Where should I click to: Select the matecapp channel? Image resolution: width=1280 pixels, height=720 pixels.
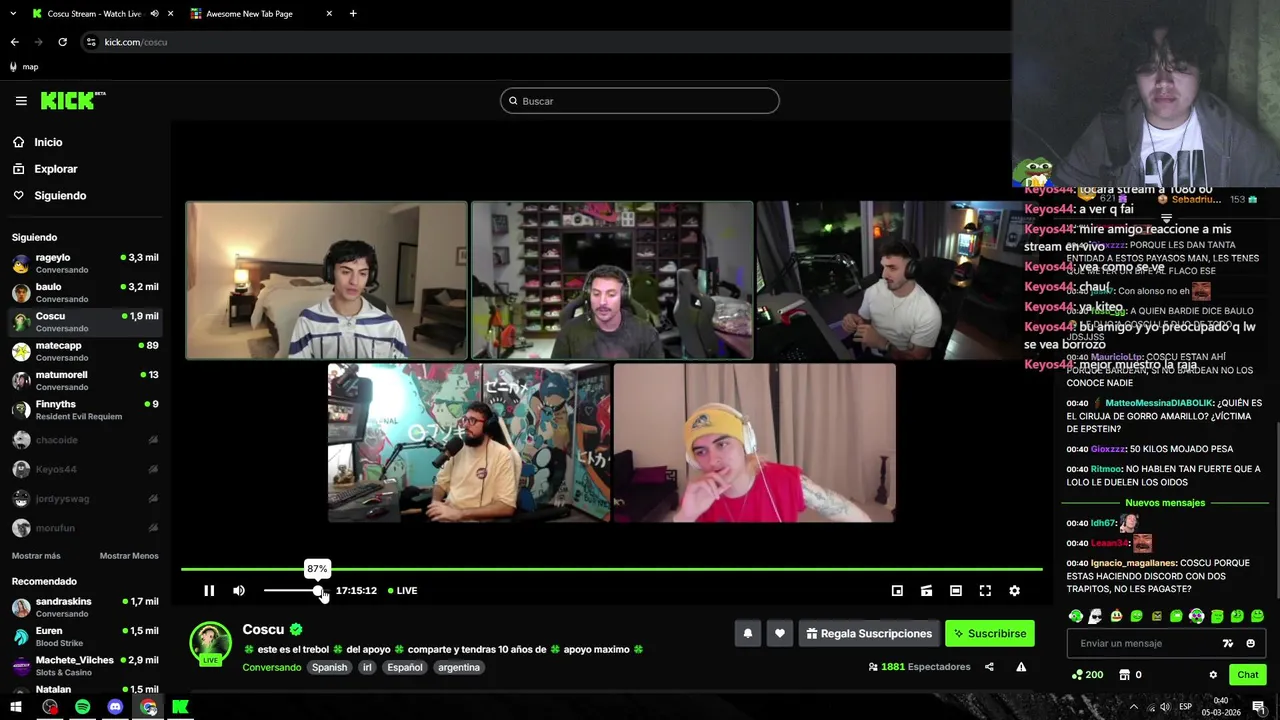(85, 351)
